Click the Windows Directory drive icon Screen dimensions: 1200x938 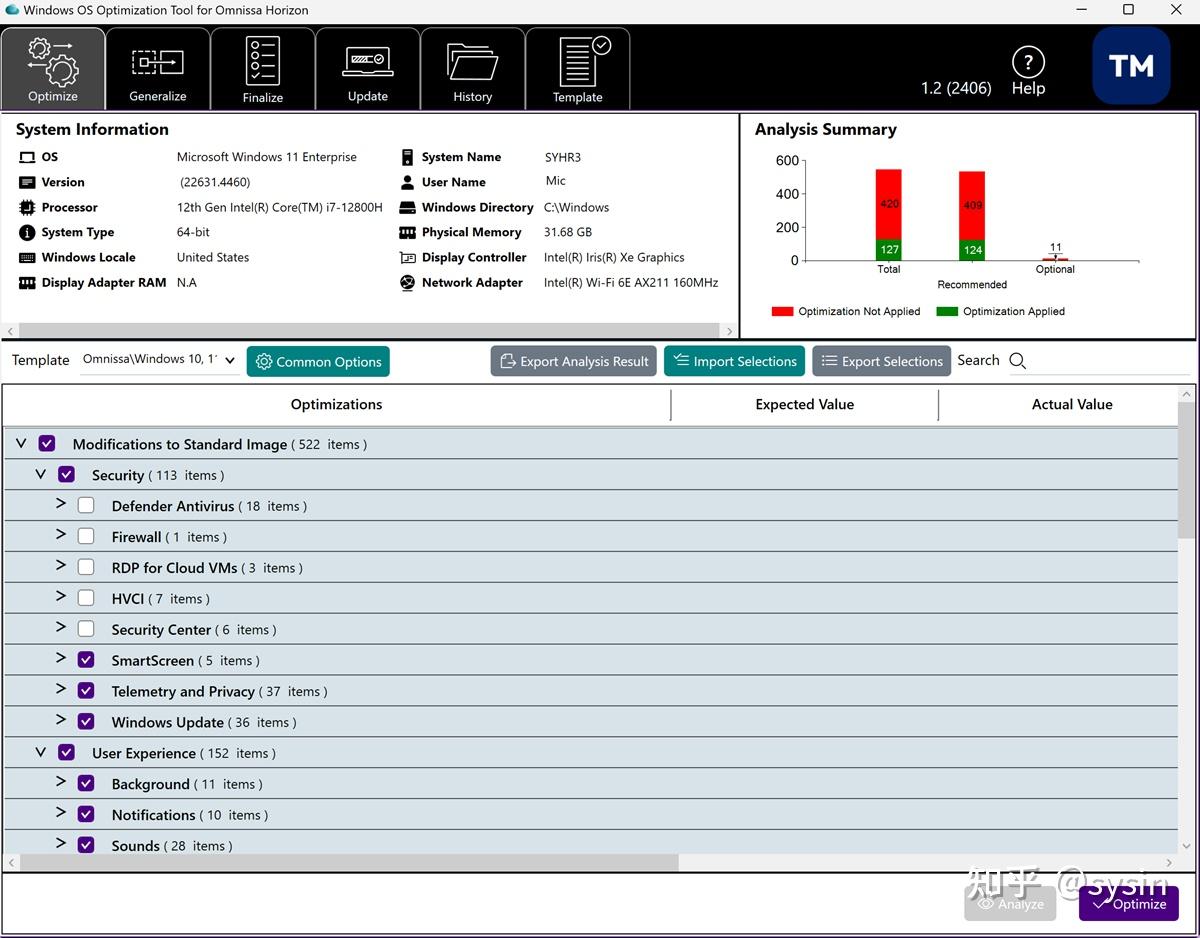407,207
